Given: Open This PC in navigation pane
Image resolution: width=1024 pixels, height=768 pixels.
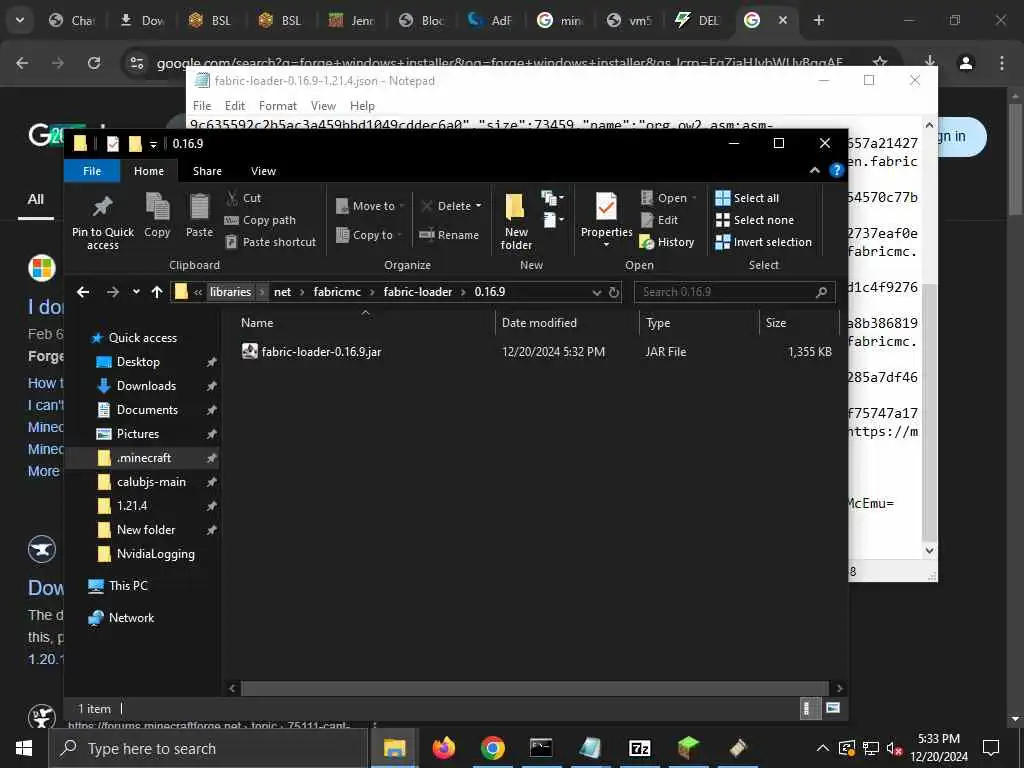Looking at the screenshot, I should (x=128, y=586).
